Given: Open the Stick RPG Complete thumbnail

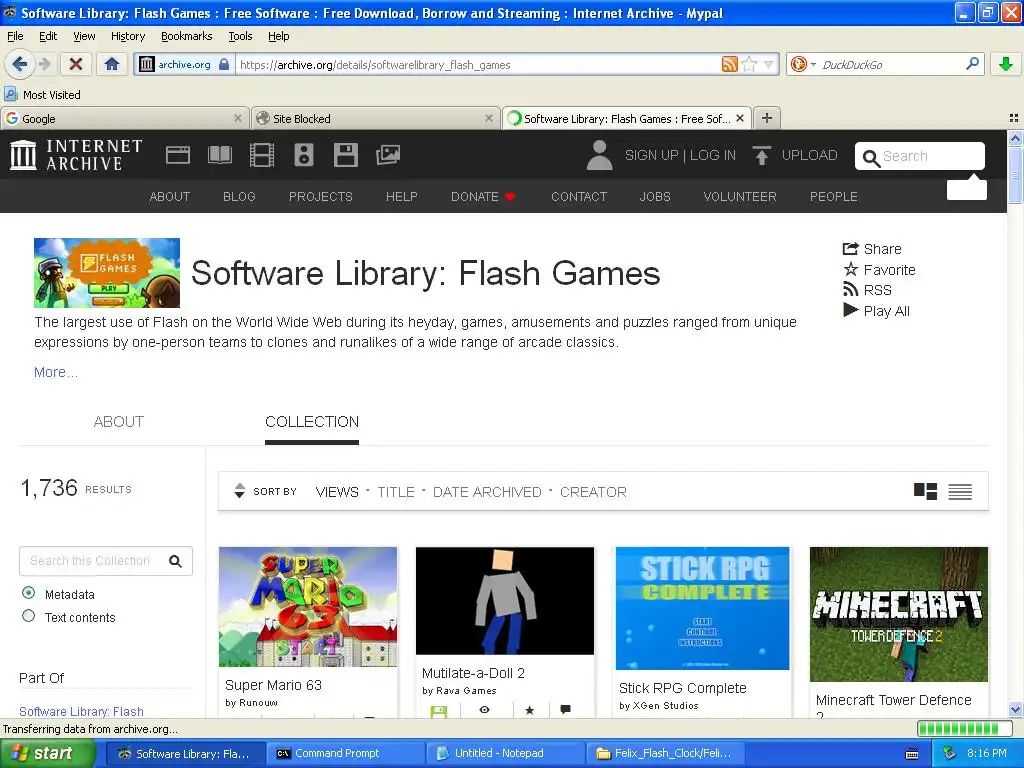Looking at the screenshot, I should 703,608.
